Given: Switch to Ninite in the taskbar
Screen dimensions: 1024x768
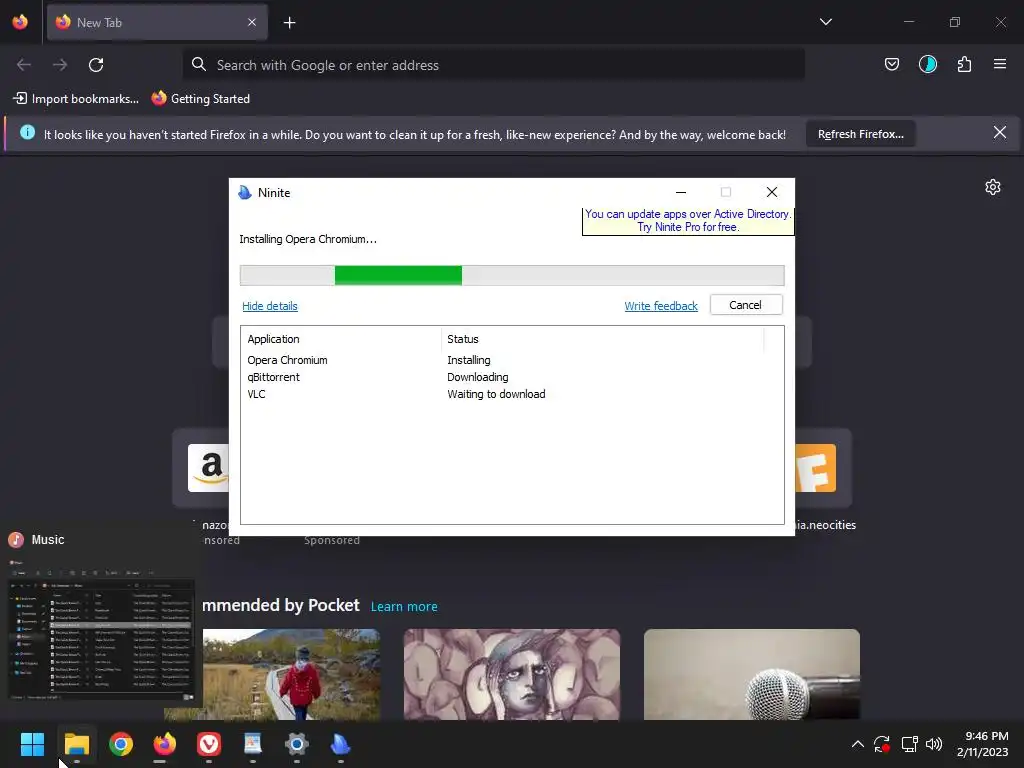Looking at the screenshot, I should (x=340, y=744).
